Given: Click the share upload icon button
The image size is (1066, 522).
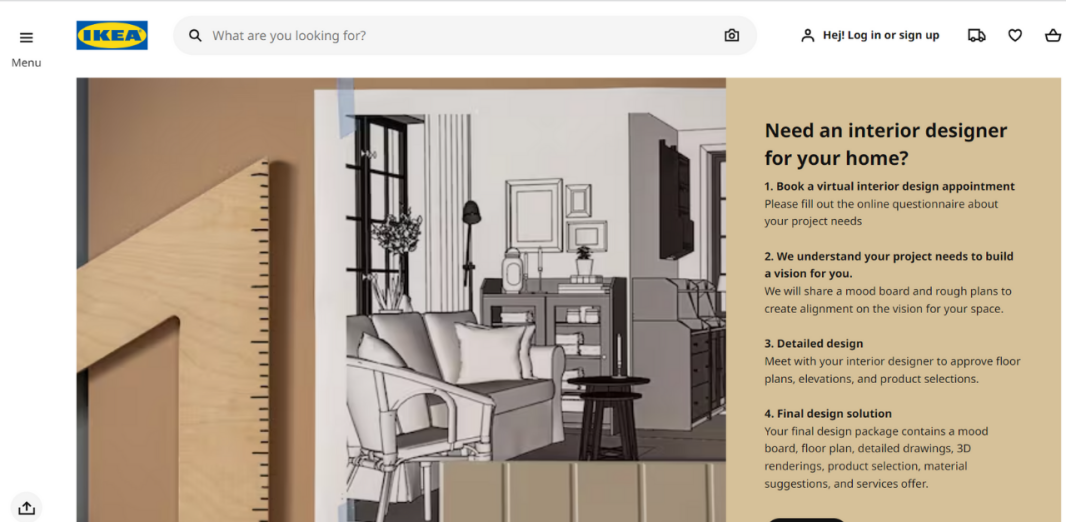Looking at the screenshot, I should tap(26, 507).
